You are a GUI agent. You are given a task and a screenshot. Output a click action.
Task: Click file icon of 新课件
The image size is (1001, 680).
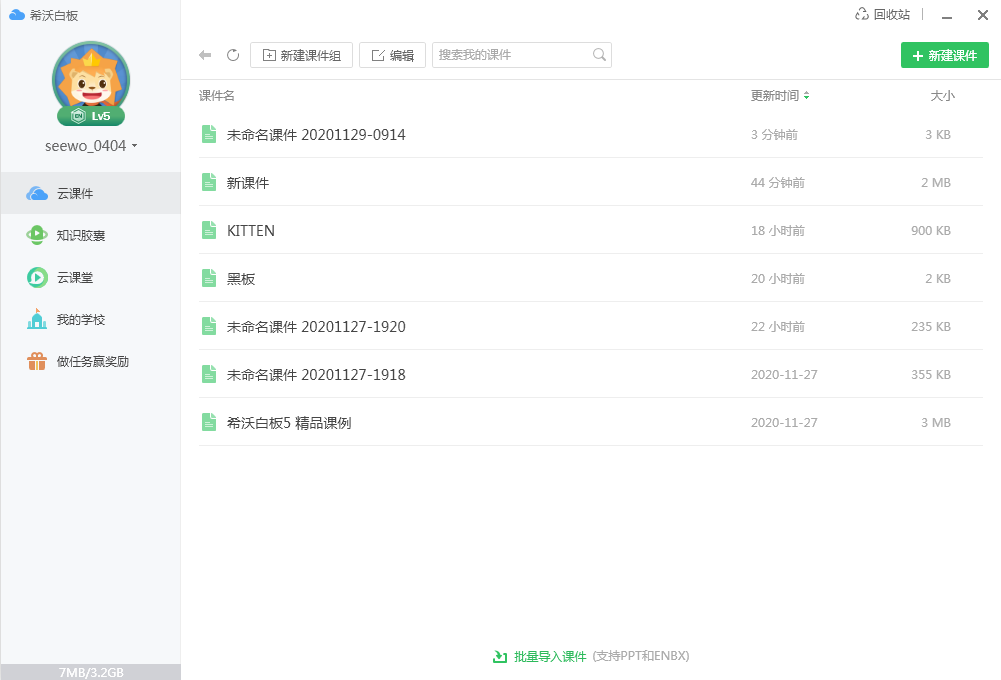209,183
